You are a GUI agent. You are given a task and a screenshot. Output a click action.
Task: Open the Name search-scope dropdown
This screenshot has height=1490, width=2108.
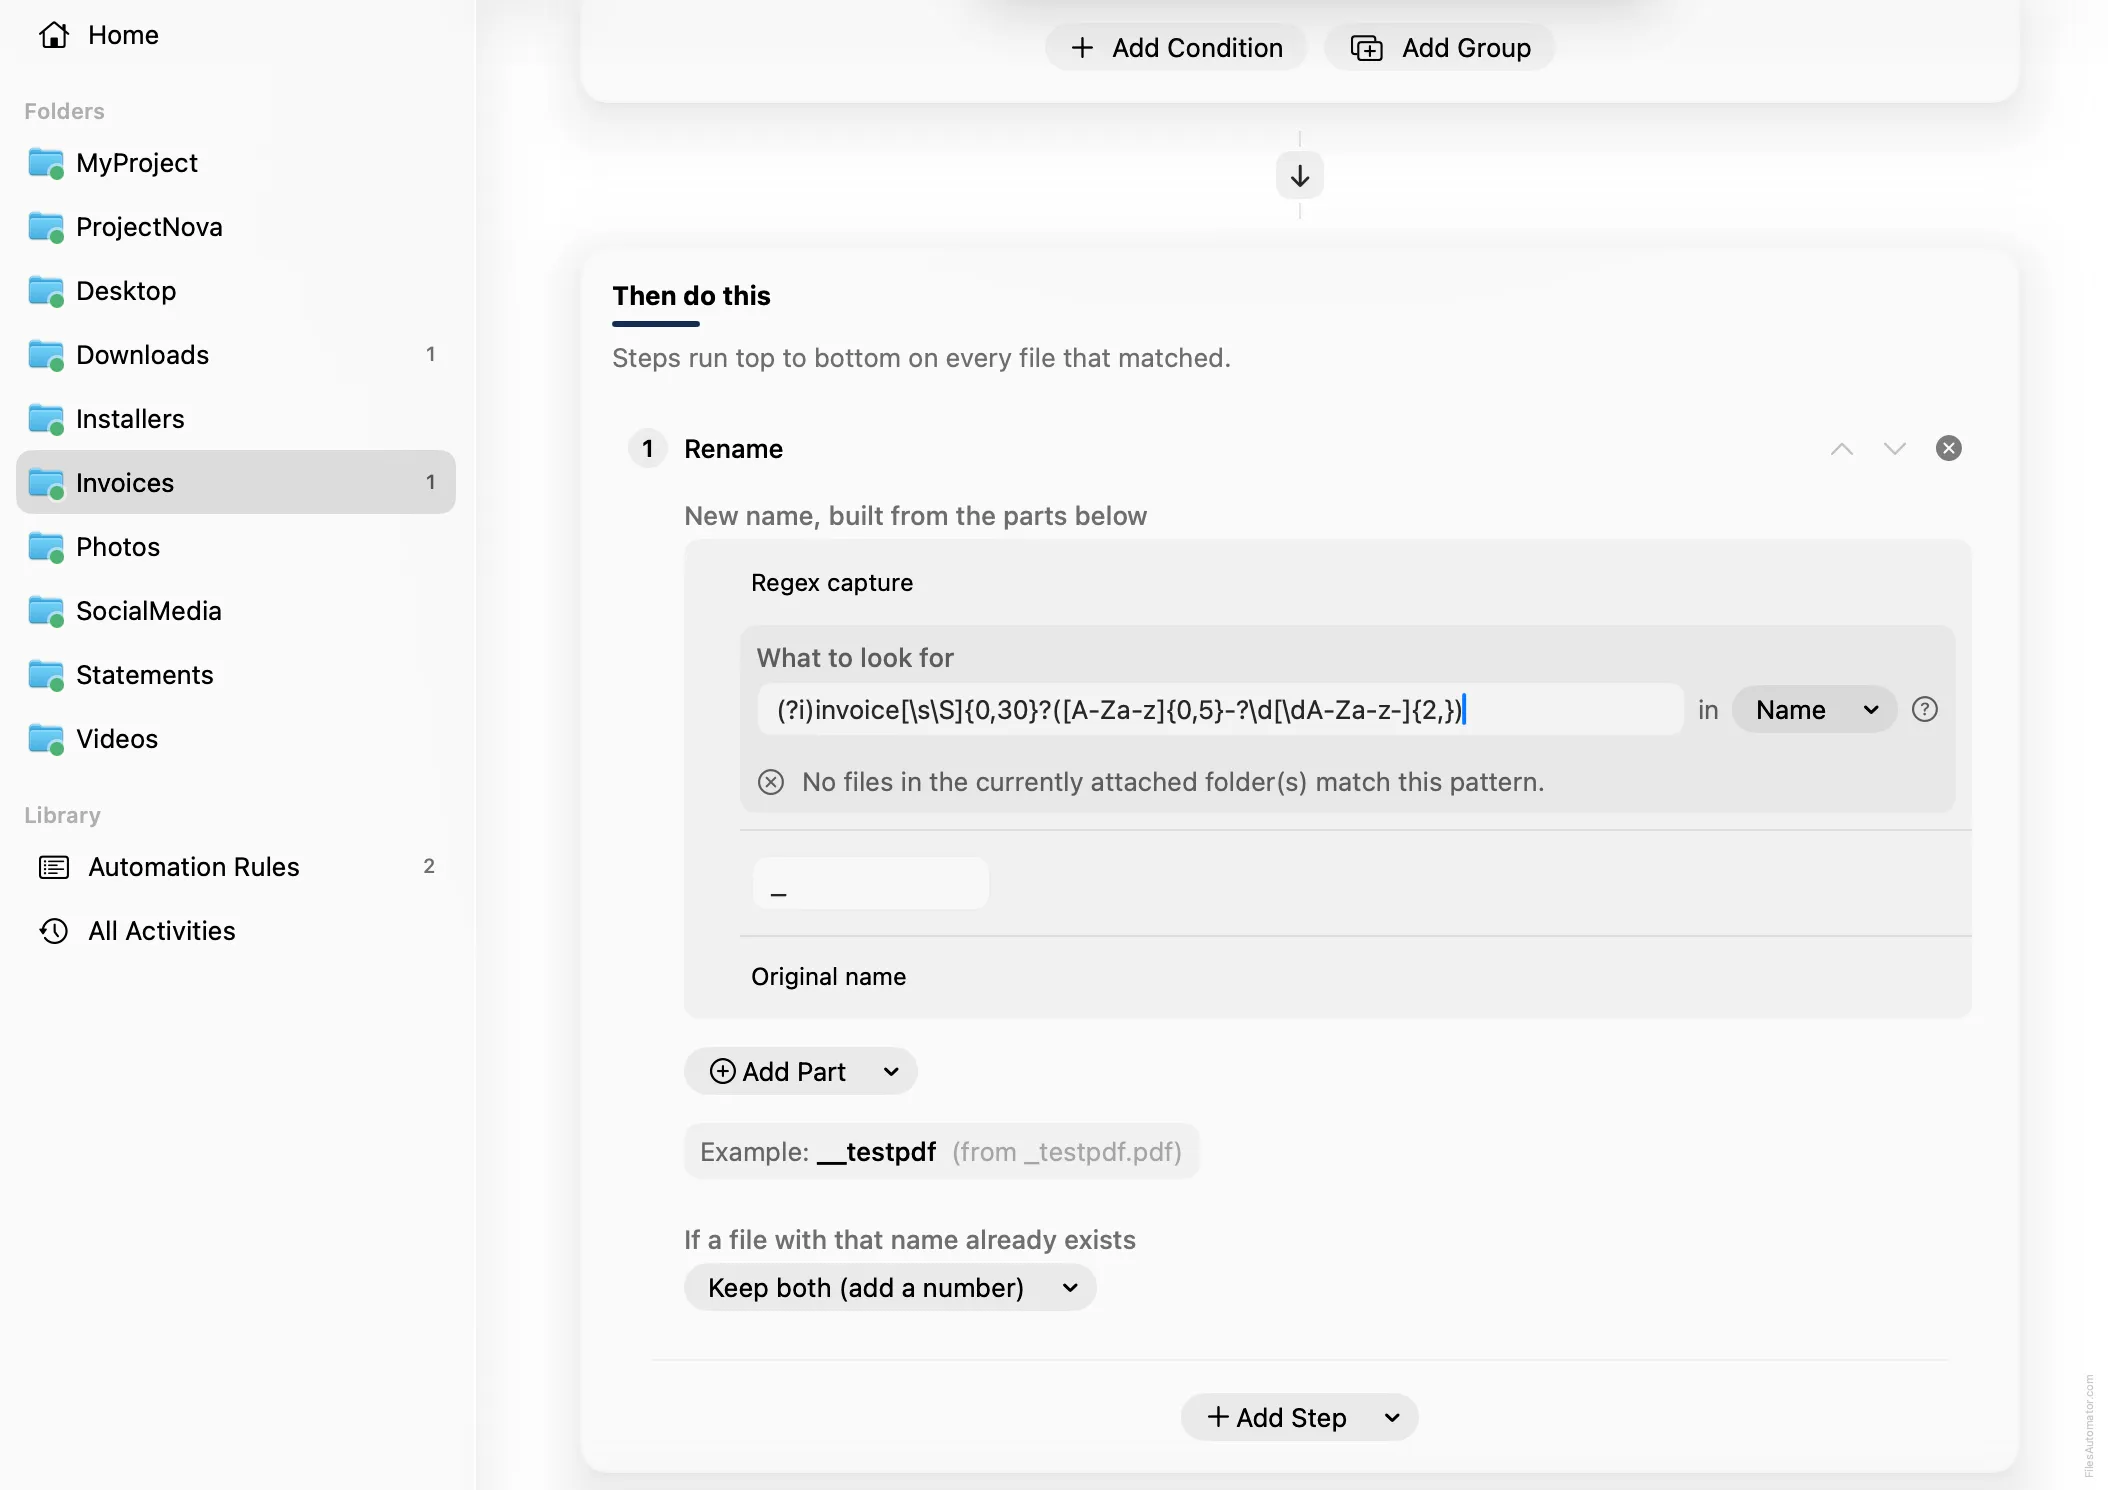click(1815, 710)
